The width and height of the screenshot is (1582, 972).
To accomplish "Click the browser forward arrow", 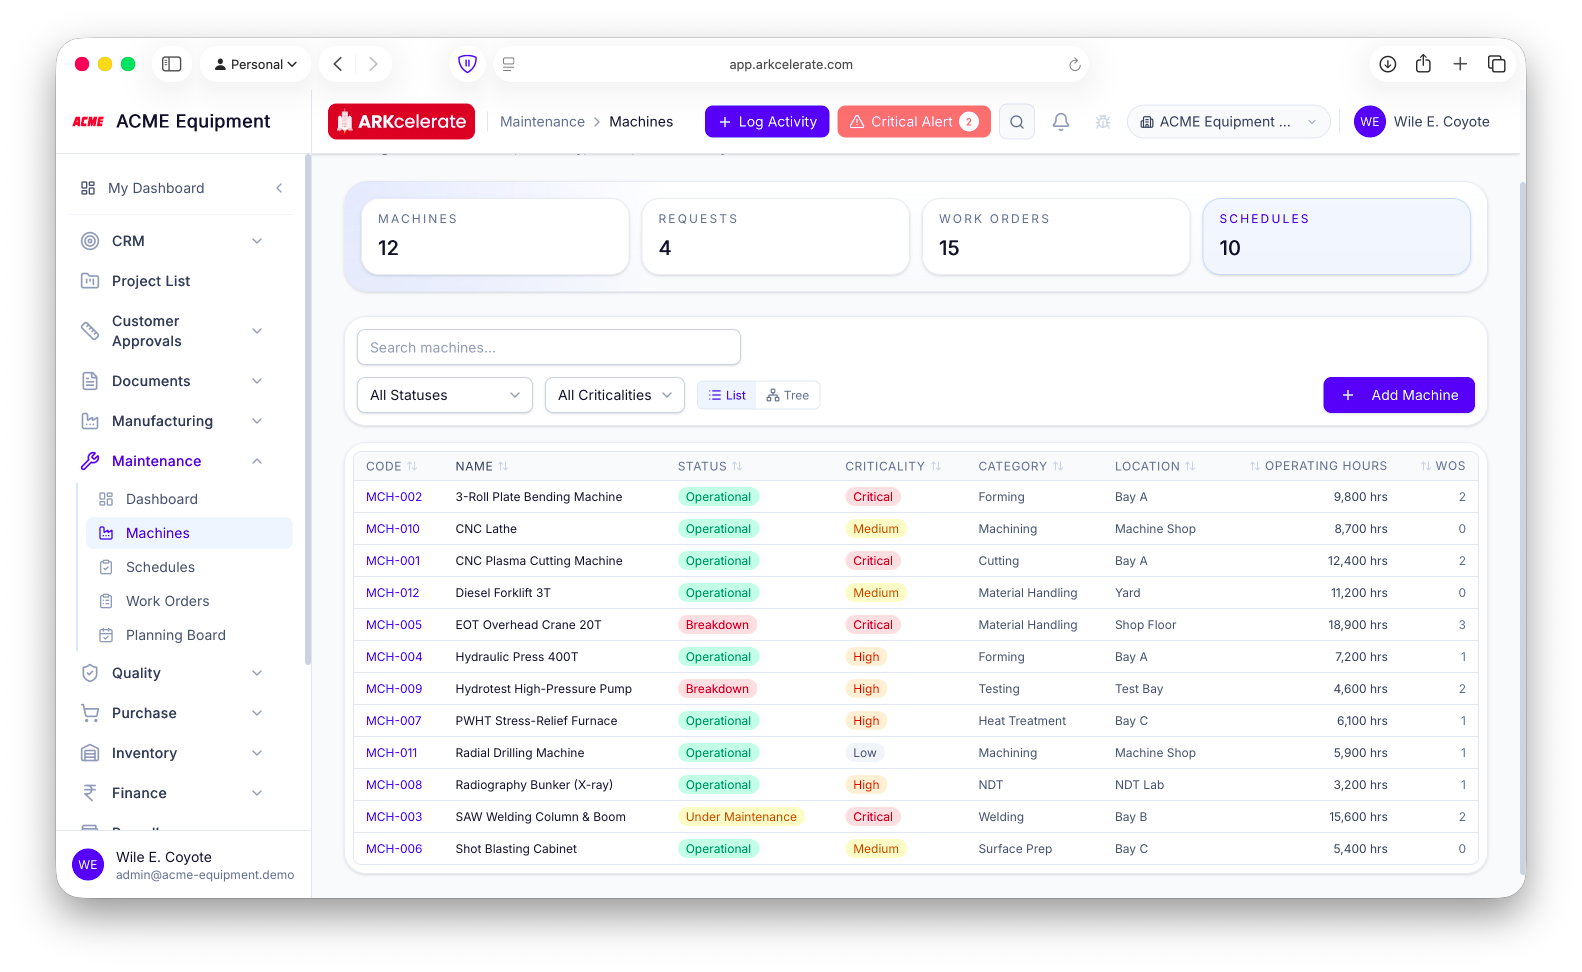I will pos(373,64).
